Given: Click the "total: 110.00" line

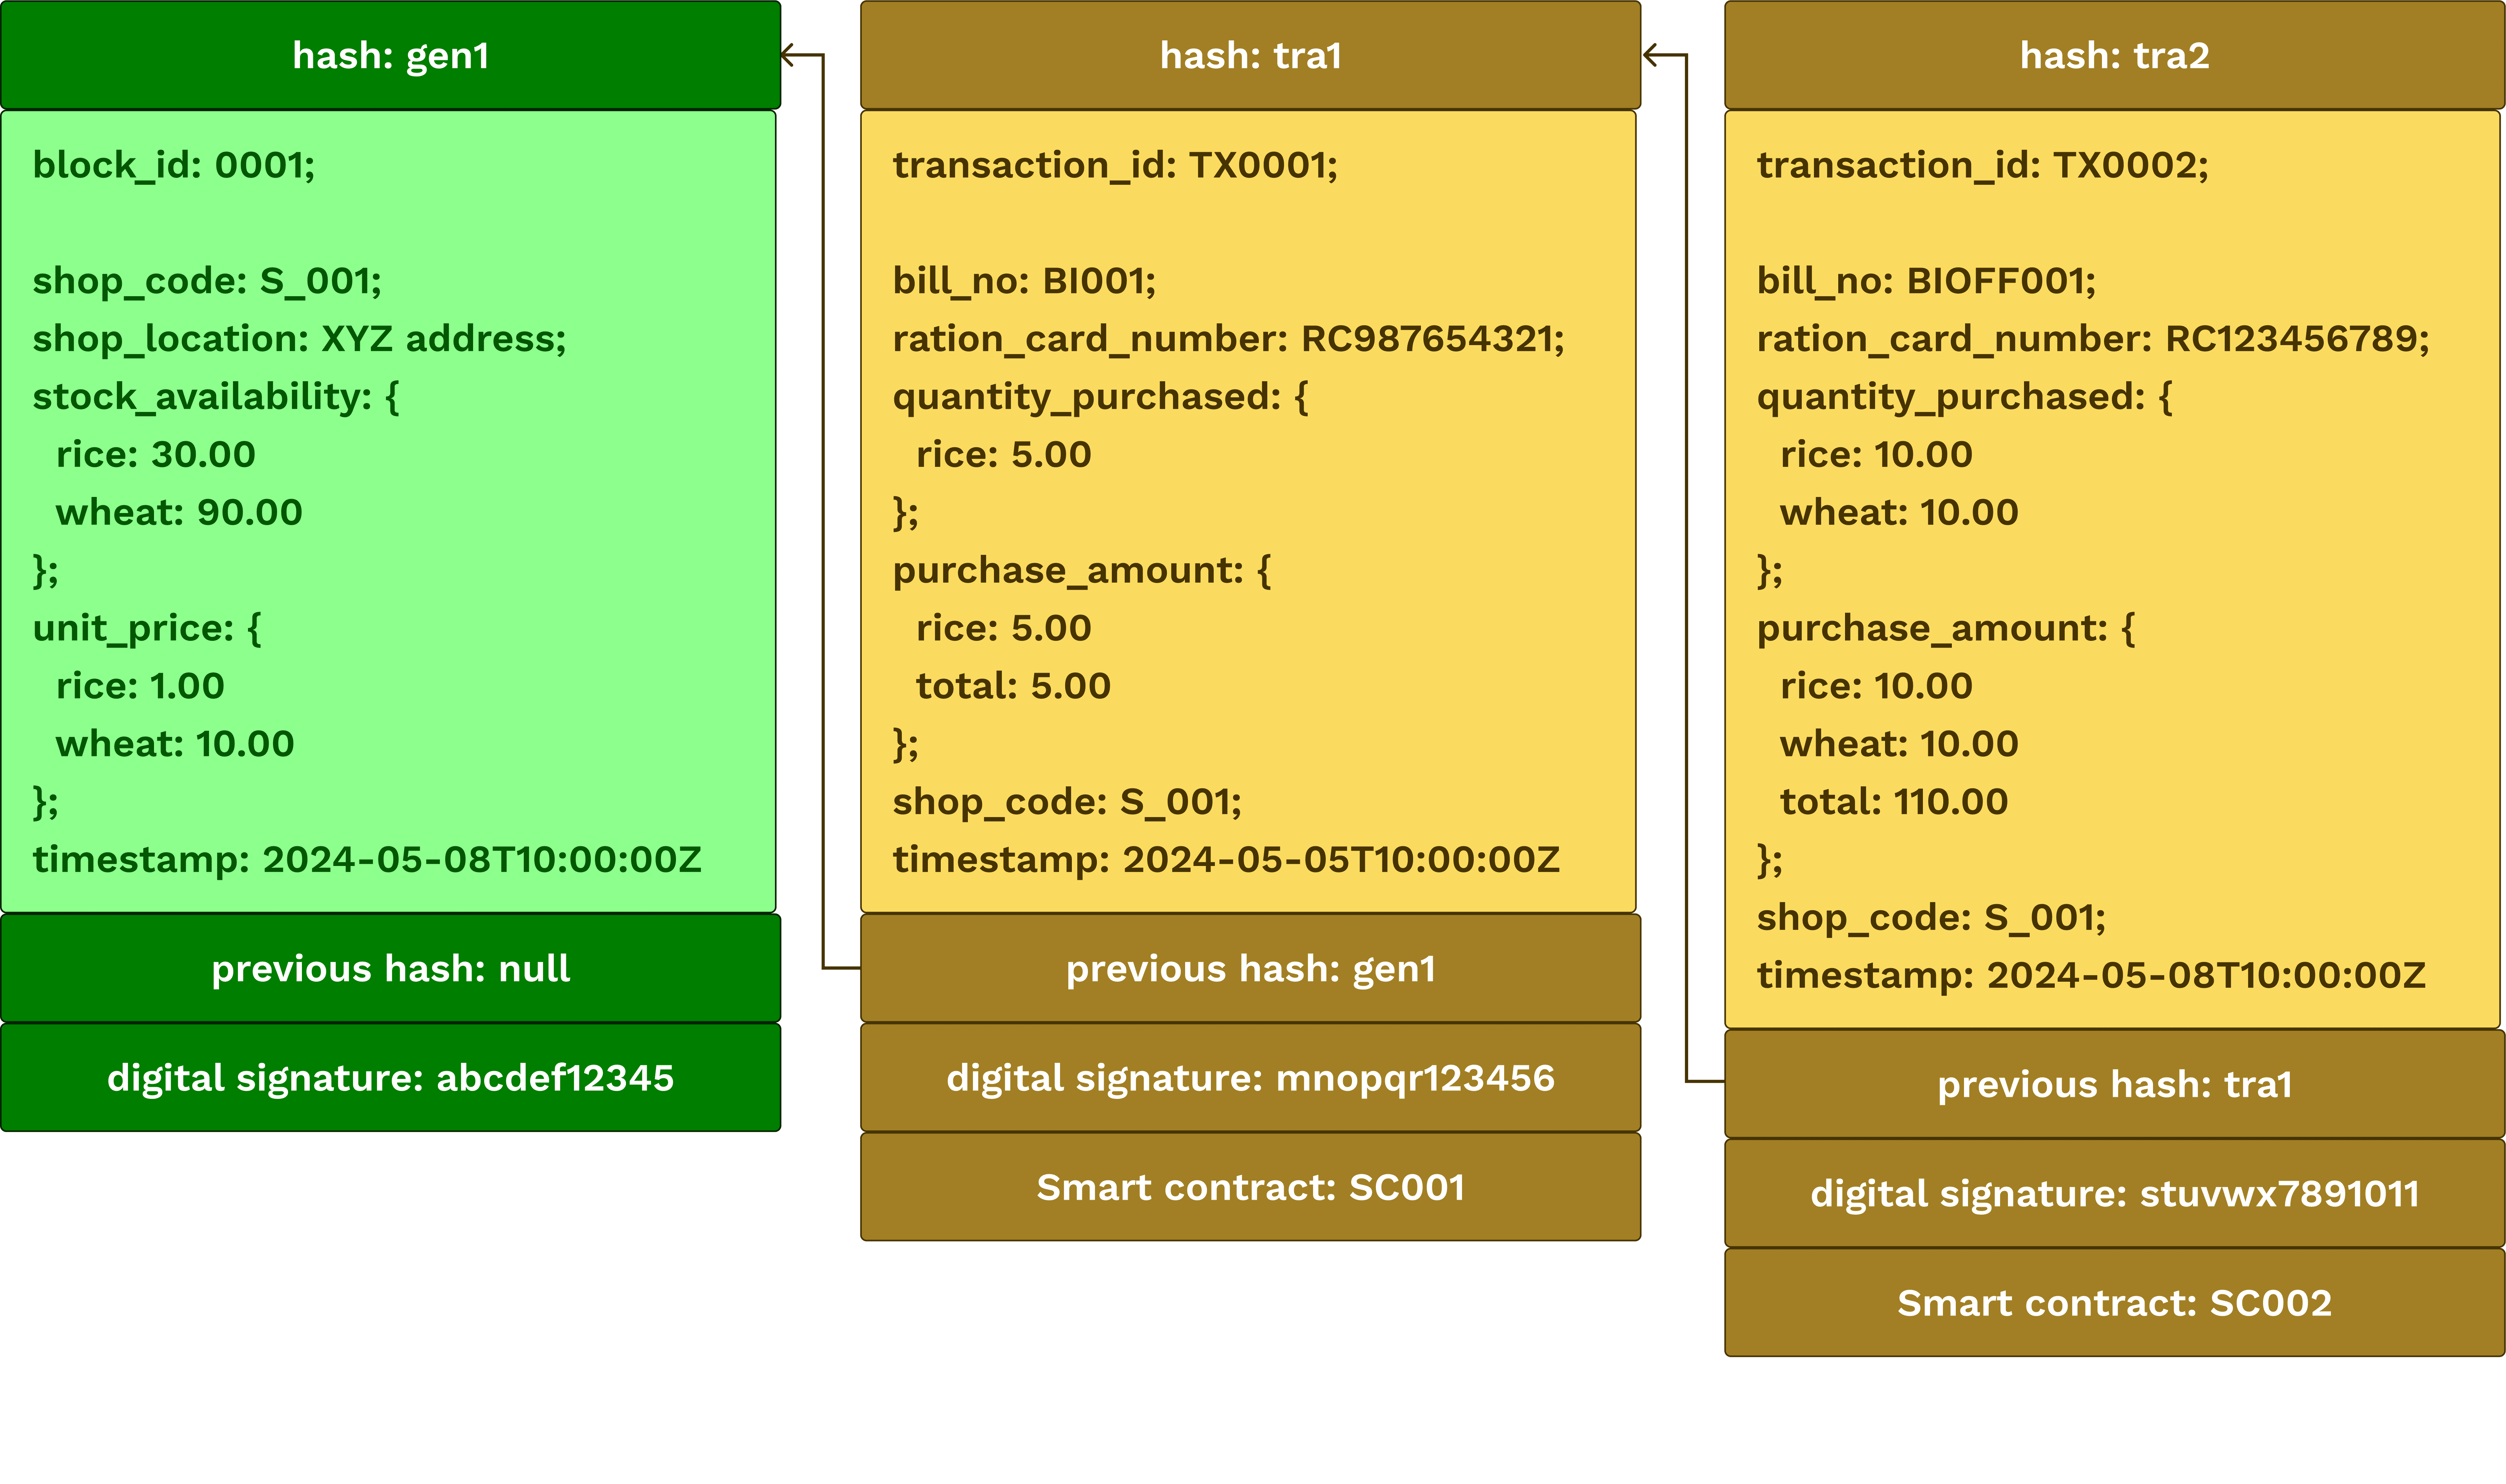Looking at the screenshot, I should click(1894, 802).
